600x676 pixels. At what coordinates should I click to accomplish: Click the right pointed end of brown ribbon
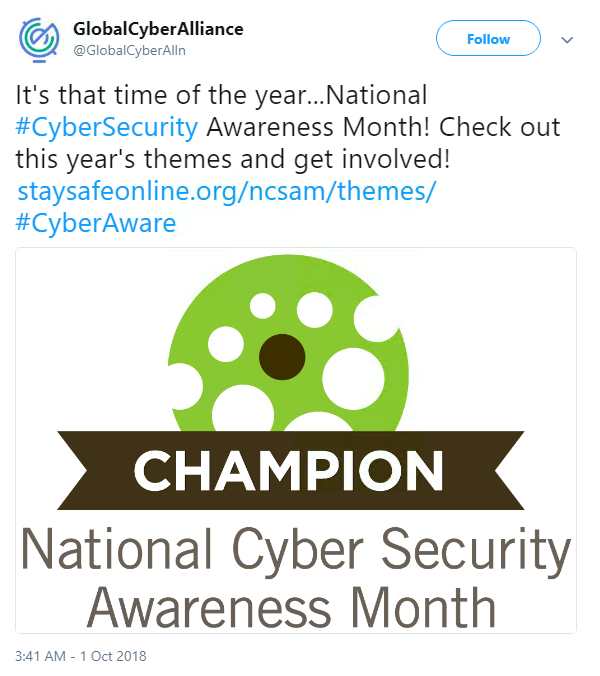(x=509, y=470)
